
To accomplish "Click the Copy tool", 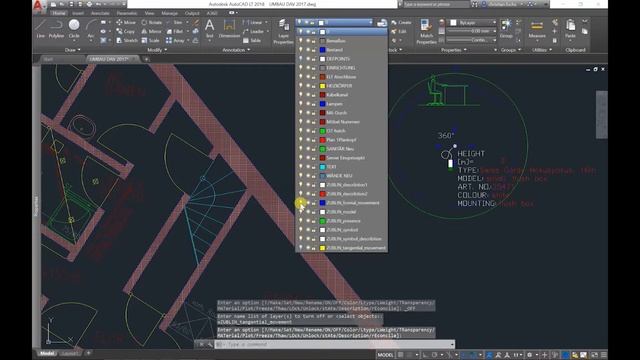I will [x=125, y=31].
